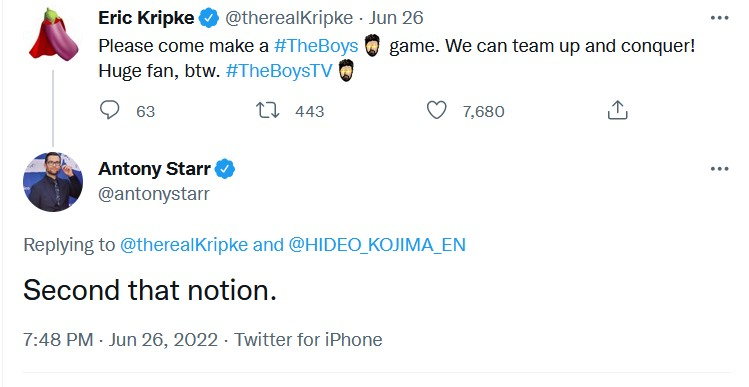Image resolution: width=749 pixels, height=387 pixels.
Task: Open more options on Eric Kripke's tweet
Action: pos(719,18)
